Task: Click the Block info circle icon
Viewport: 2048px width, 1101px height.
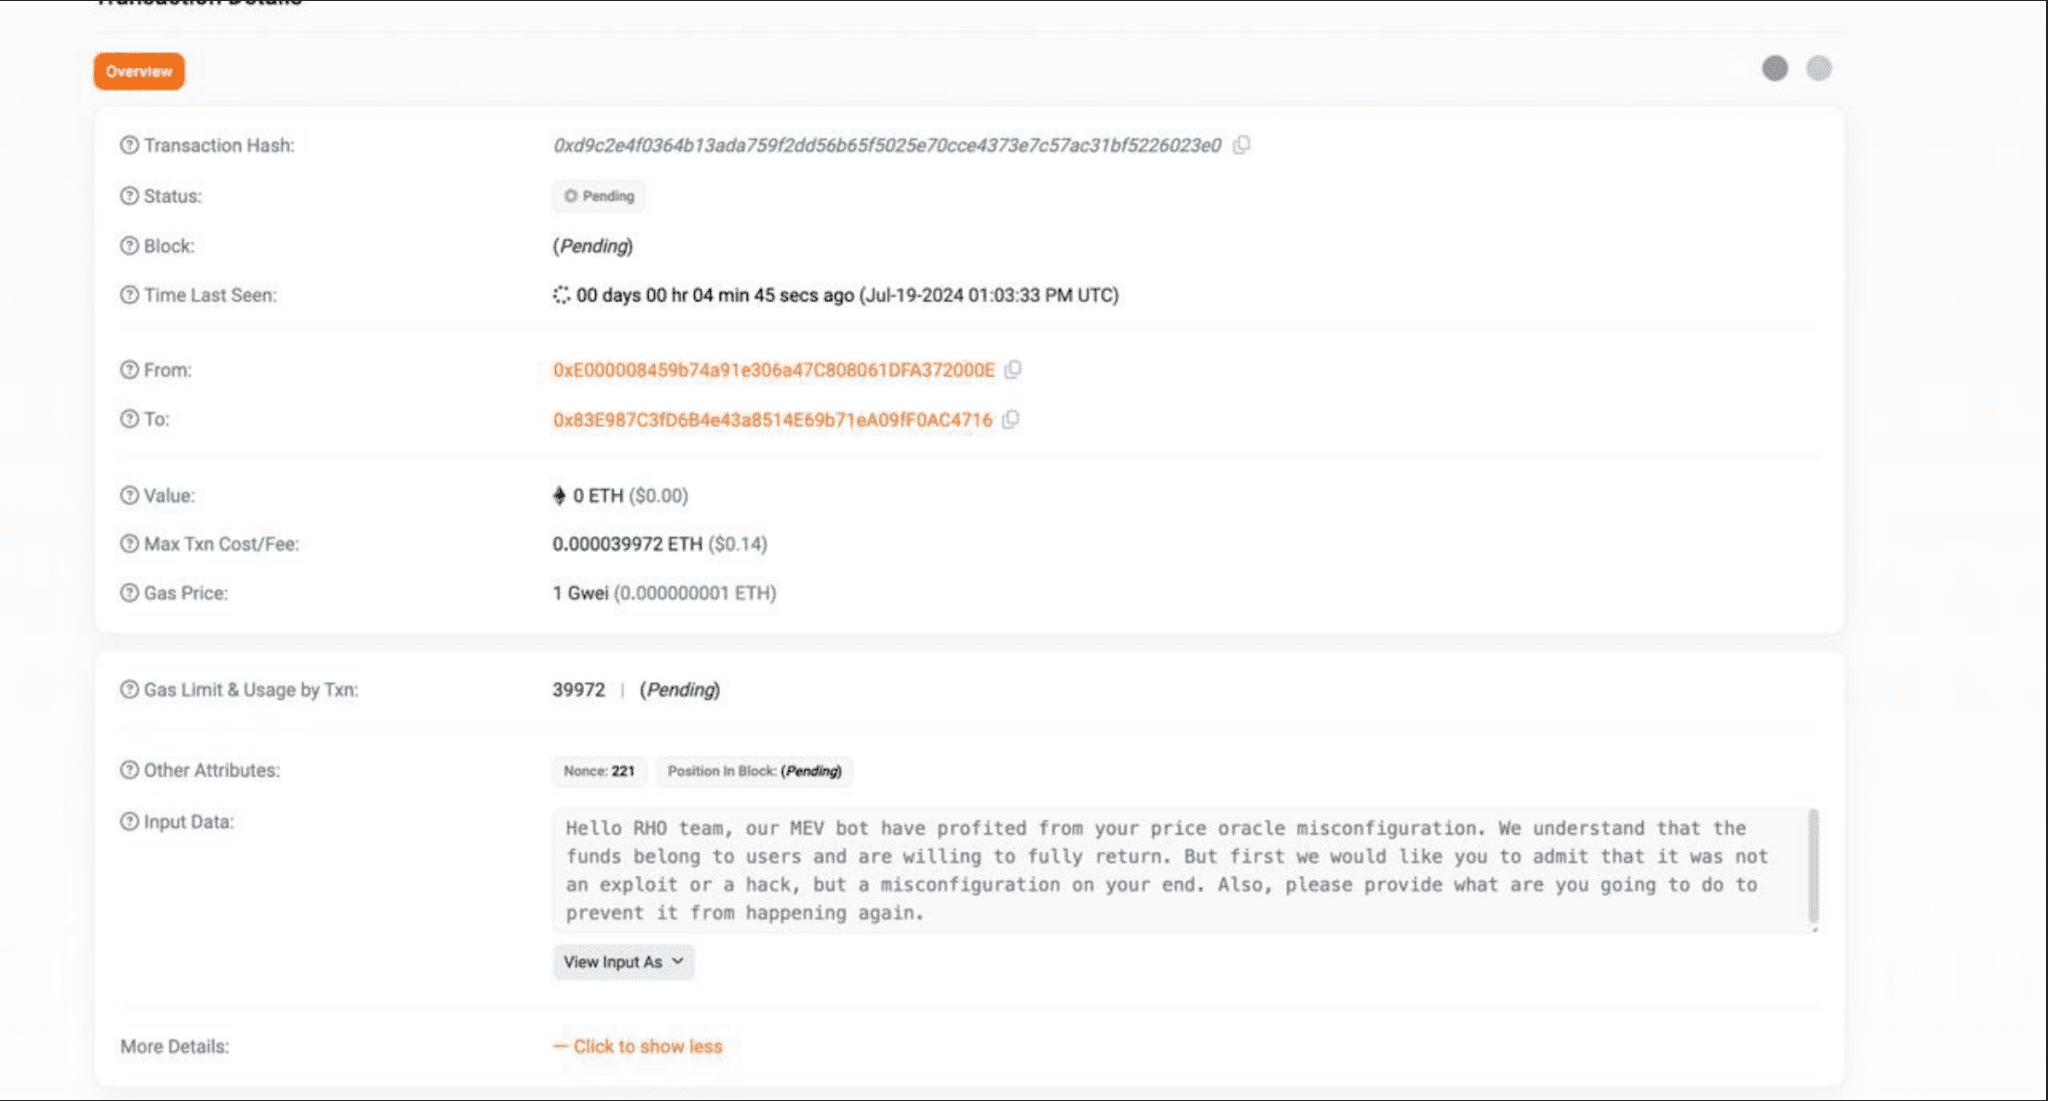Action: 130,245
